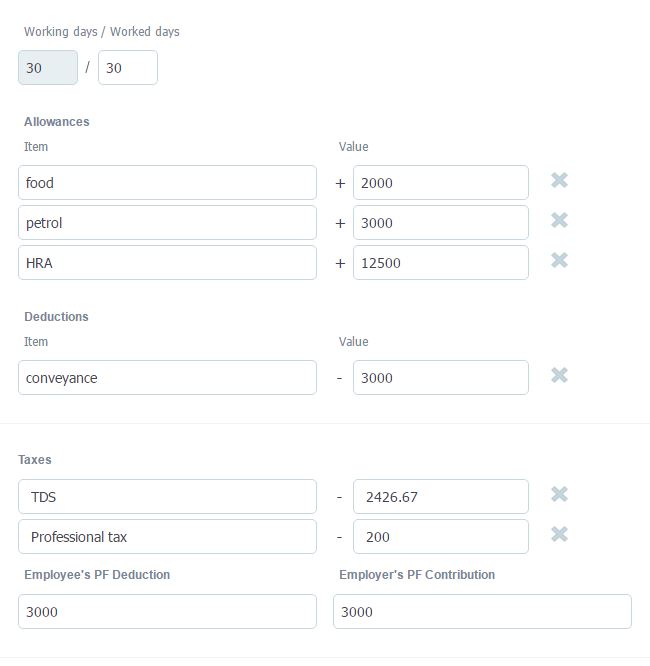Click the petrol item name field
Screen dimensions: 650x666
point(167,223)
